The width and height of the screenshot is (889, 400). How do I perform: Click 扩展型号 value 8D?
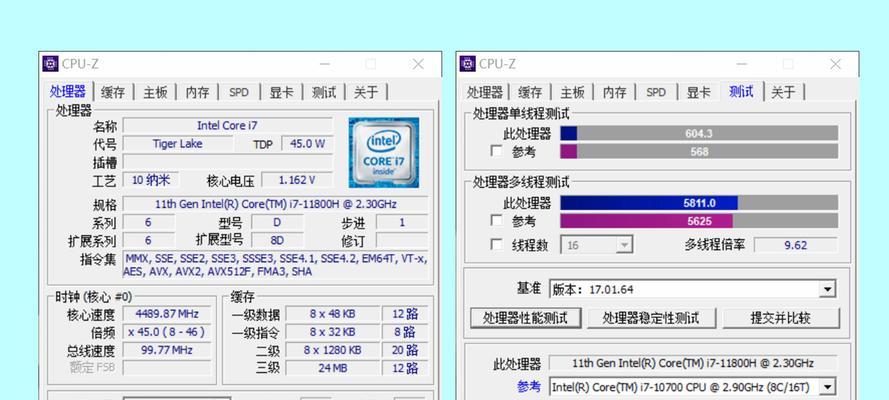point(277,240)
